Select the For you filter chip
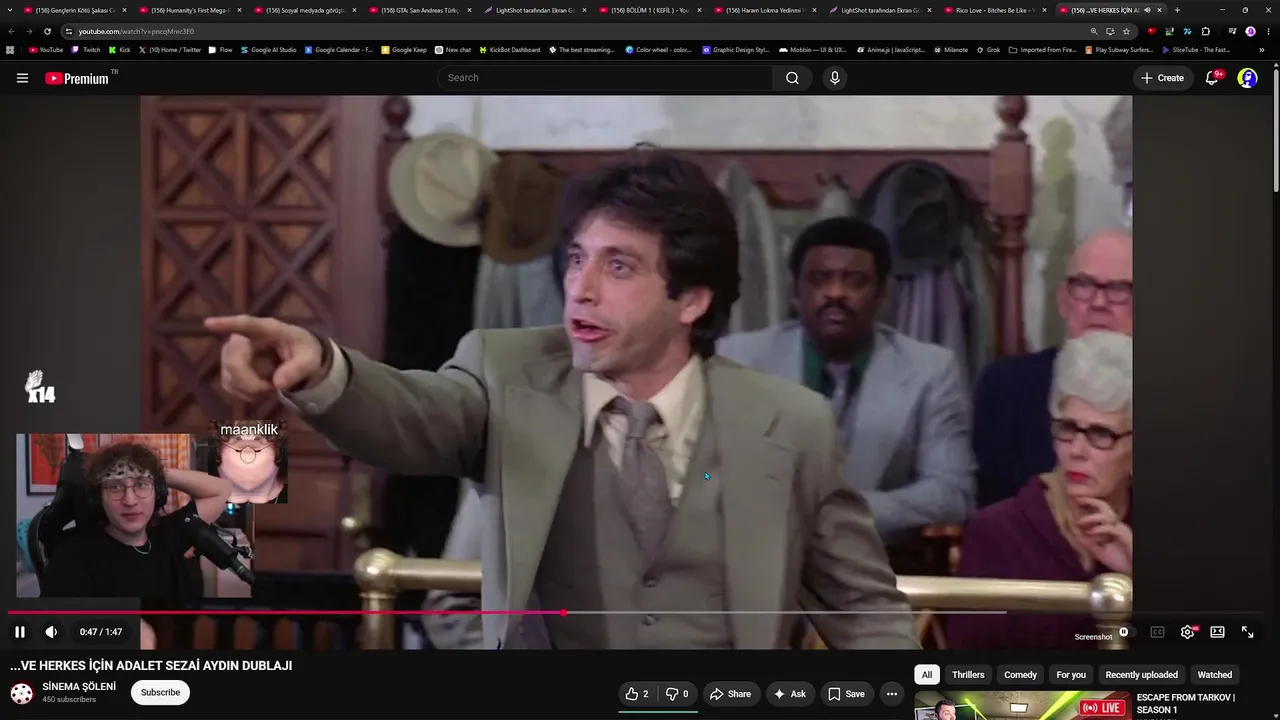 (x=1071, y=675)
